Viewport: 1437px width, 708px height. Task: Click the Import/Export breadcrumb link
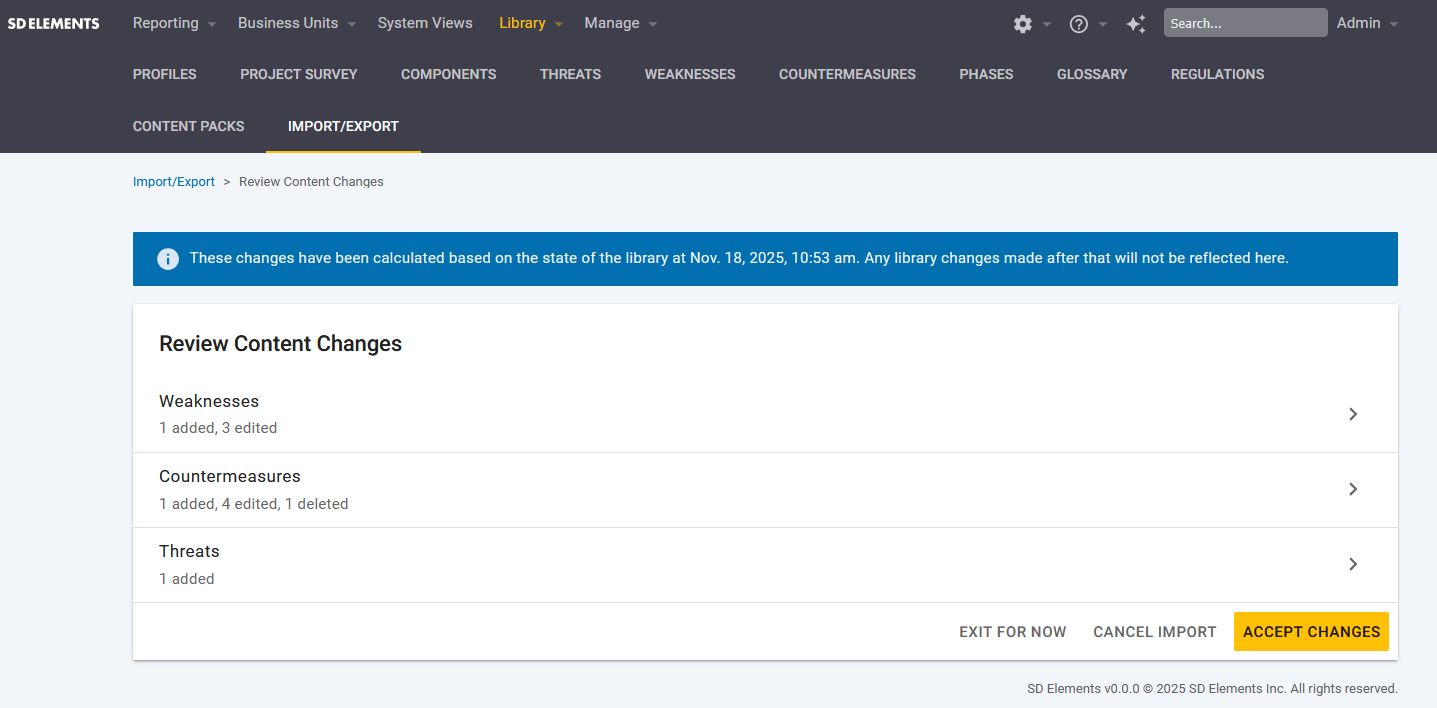click(x=174, y=182)
